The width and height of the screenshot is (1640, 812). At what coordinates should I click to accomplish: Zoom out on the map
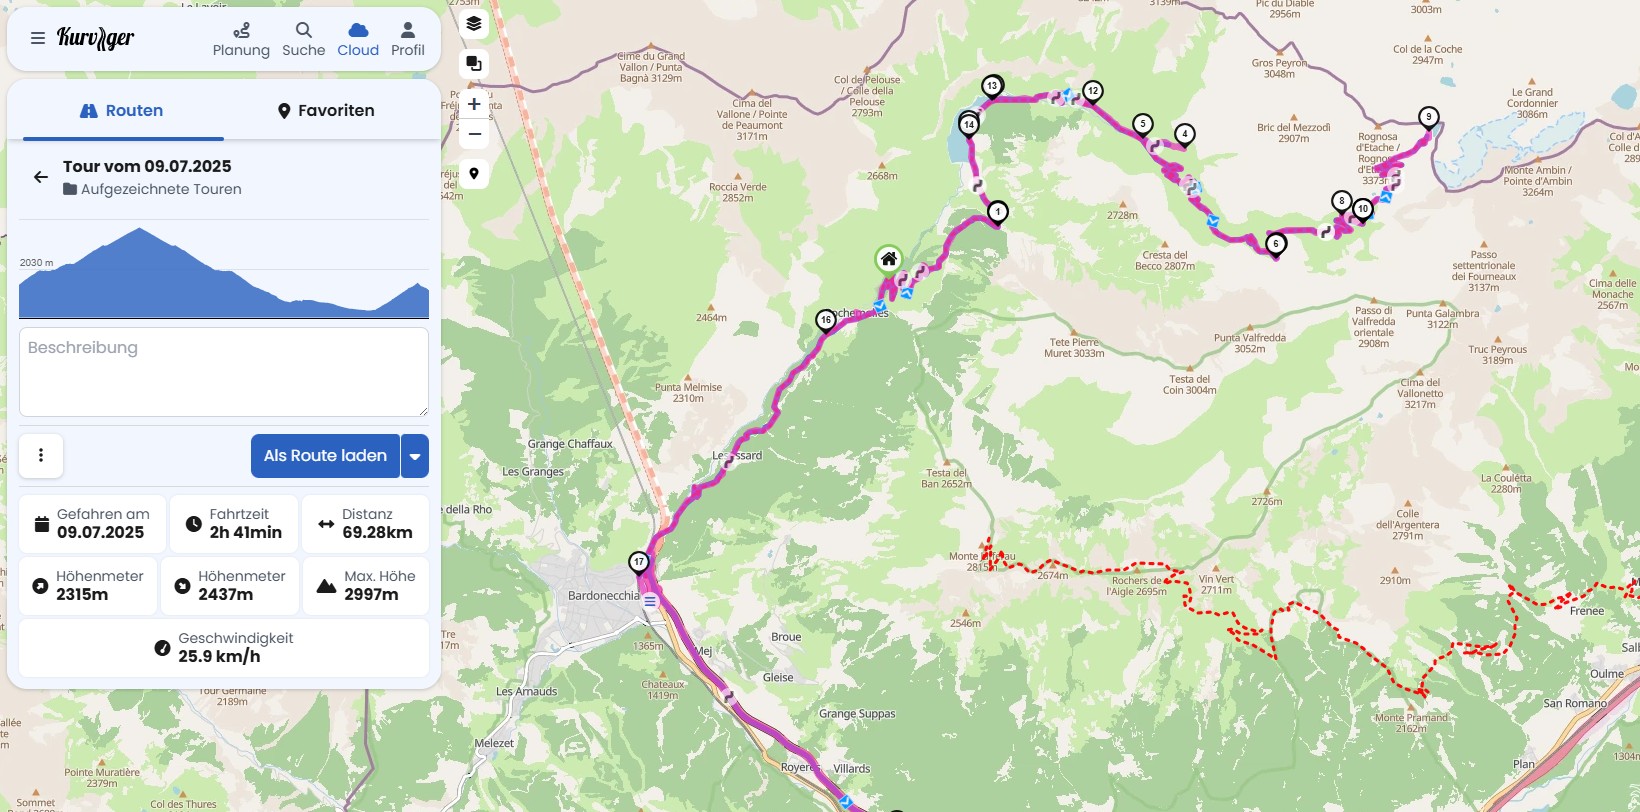[474, 134]
